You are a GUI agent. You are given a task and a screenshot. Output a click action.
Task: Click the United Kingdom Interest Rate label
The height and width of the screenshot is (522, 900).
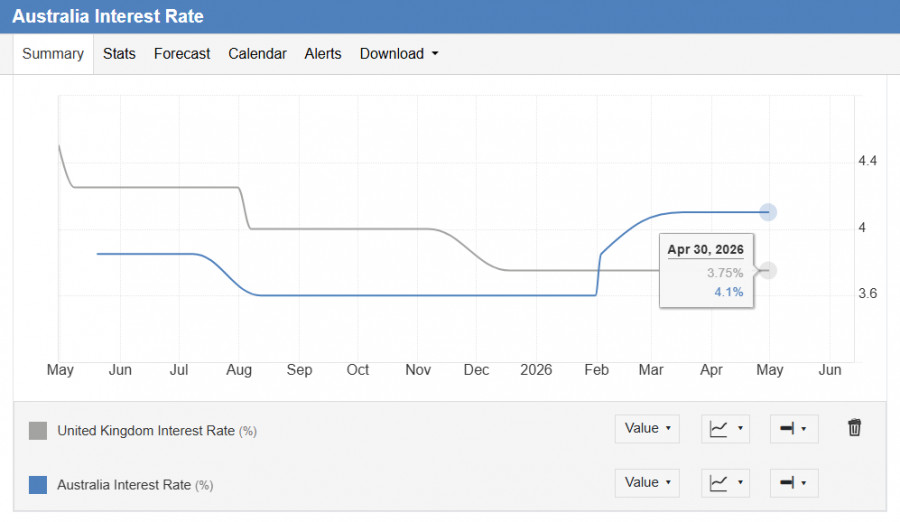(146, 431)
